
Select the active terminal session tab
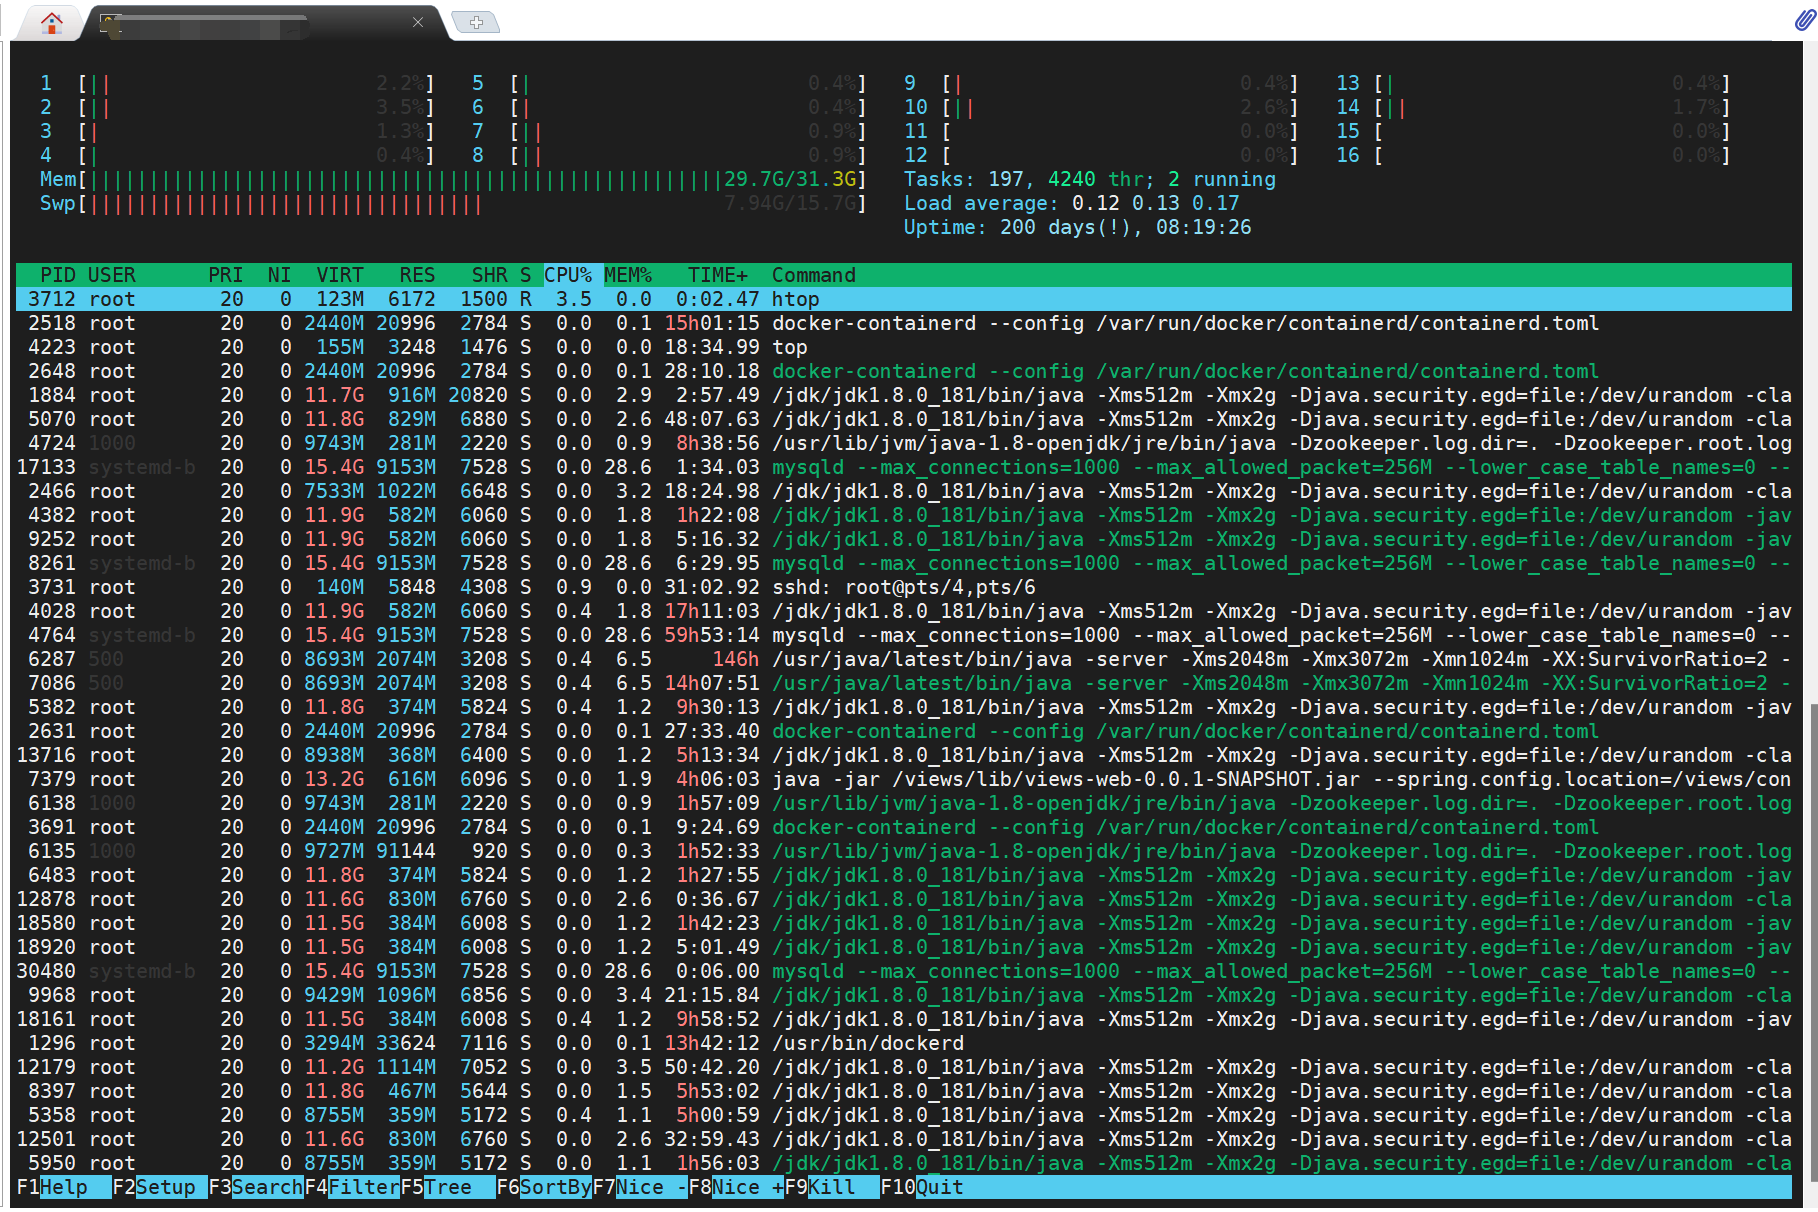(x=265, y=23)
